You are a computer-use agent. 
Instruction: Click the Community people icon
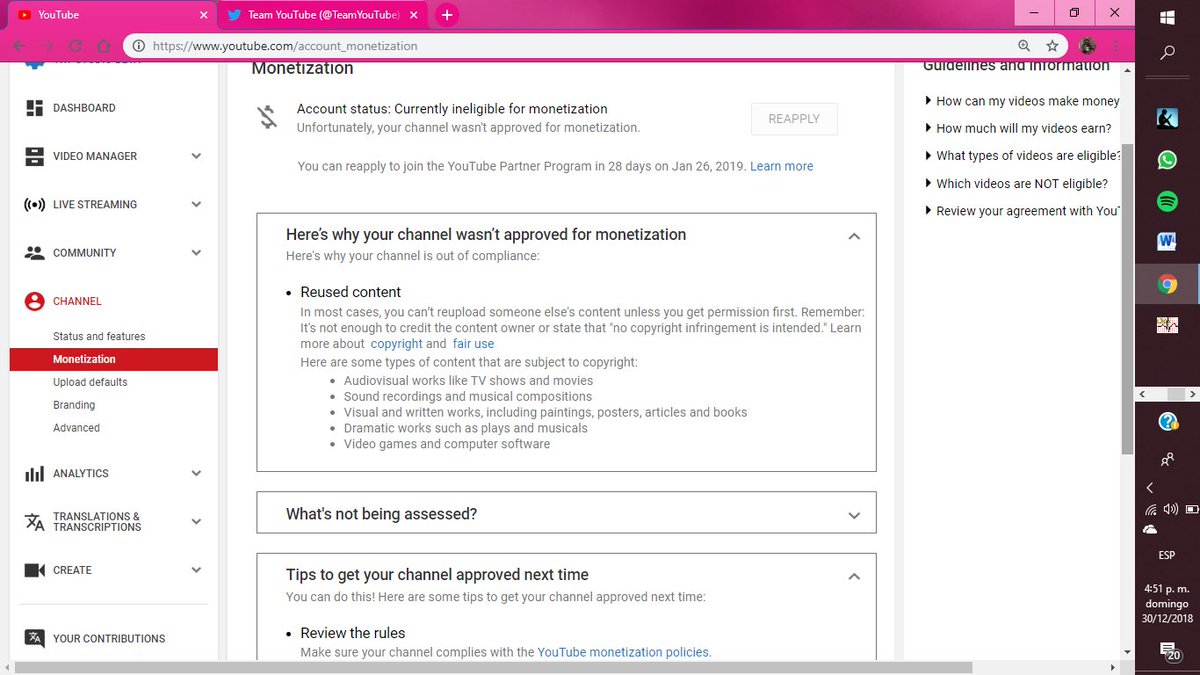(34, 253)
